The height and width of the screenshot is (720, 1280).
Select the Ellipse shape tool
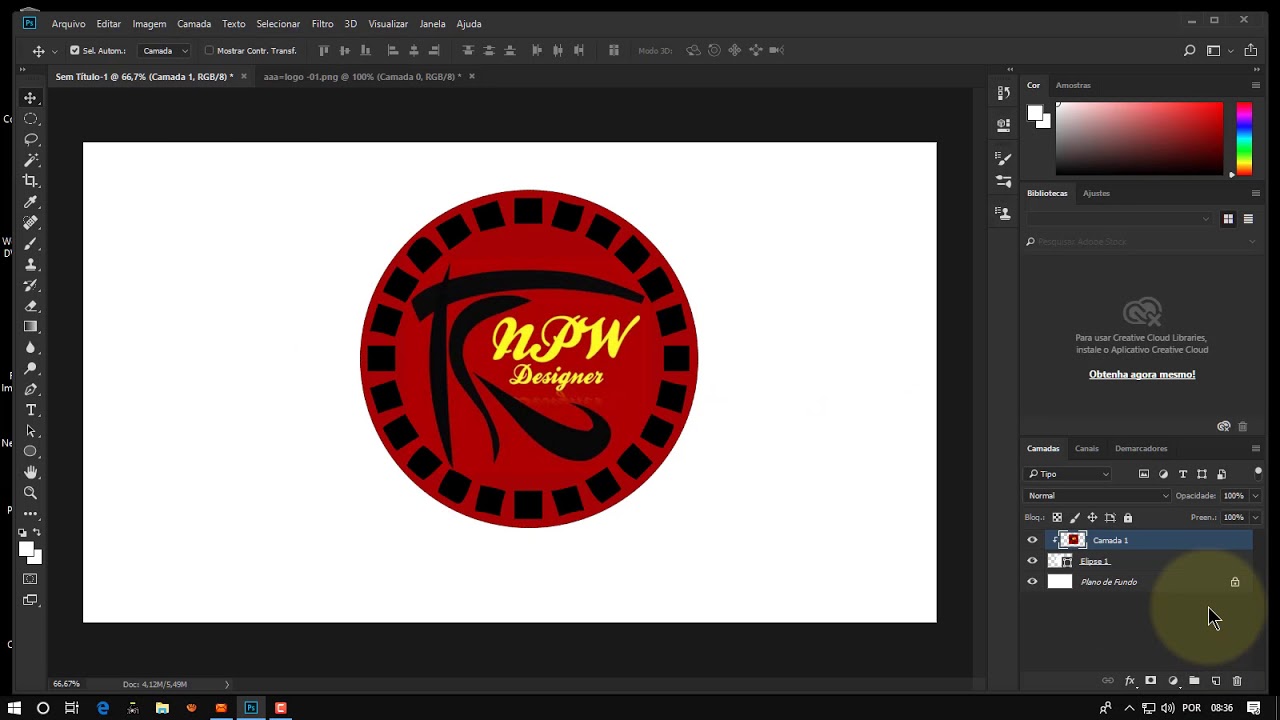(x=30, y=452)
